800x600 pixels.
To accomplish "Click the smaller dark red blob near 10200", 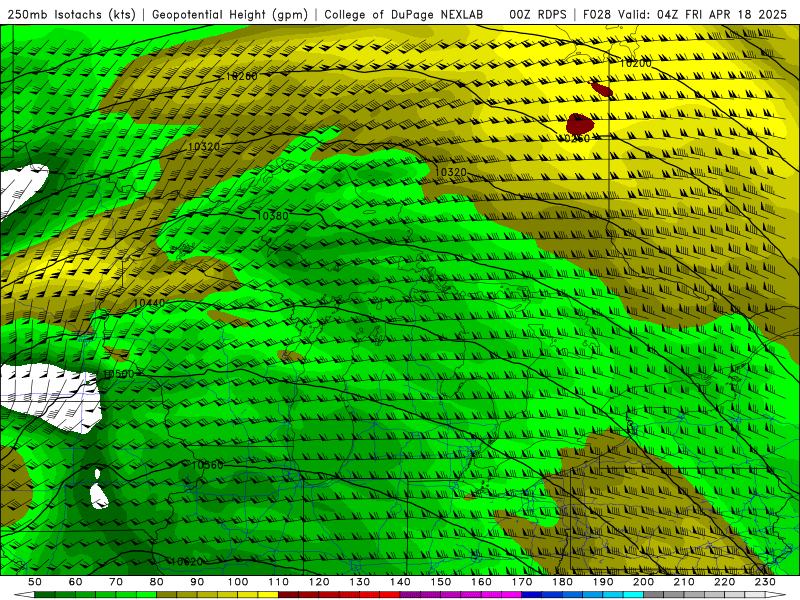I will 602,89.
